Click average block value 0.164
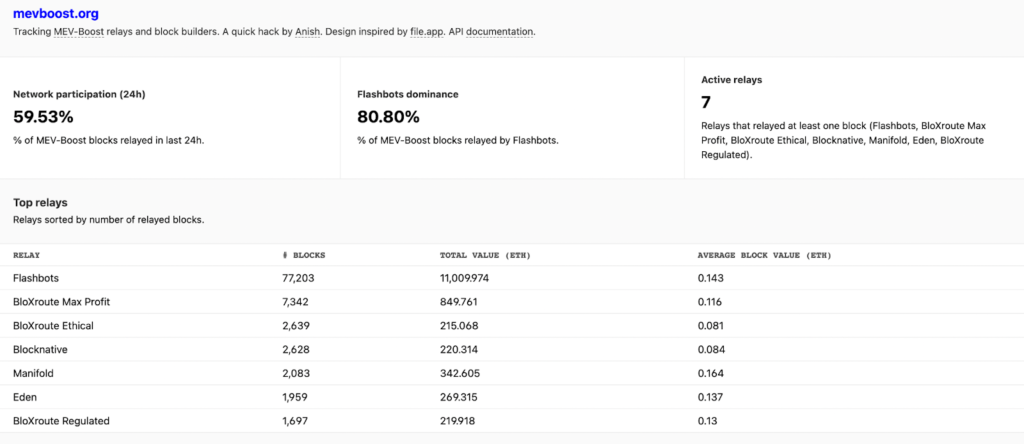This screenshot has width=1024, height=444. pyautogui.click(x=711, y=373)
